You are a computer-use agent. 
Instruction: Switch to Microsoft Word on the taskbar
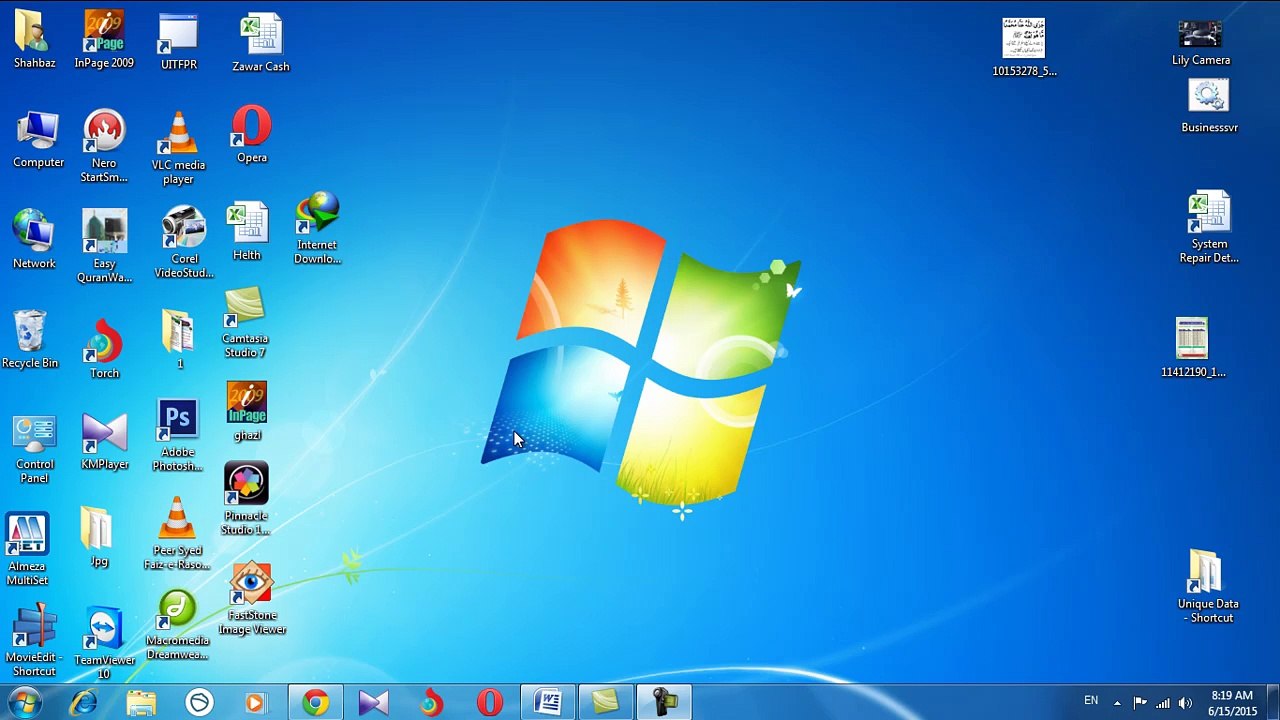tap(548, 703)
